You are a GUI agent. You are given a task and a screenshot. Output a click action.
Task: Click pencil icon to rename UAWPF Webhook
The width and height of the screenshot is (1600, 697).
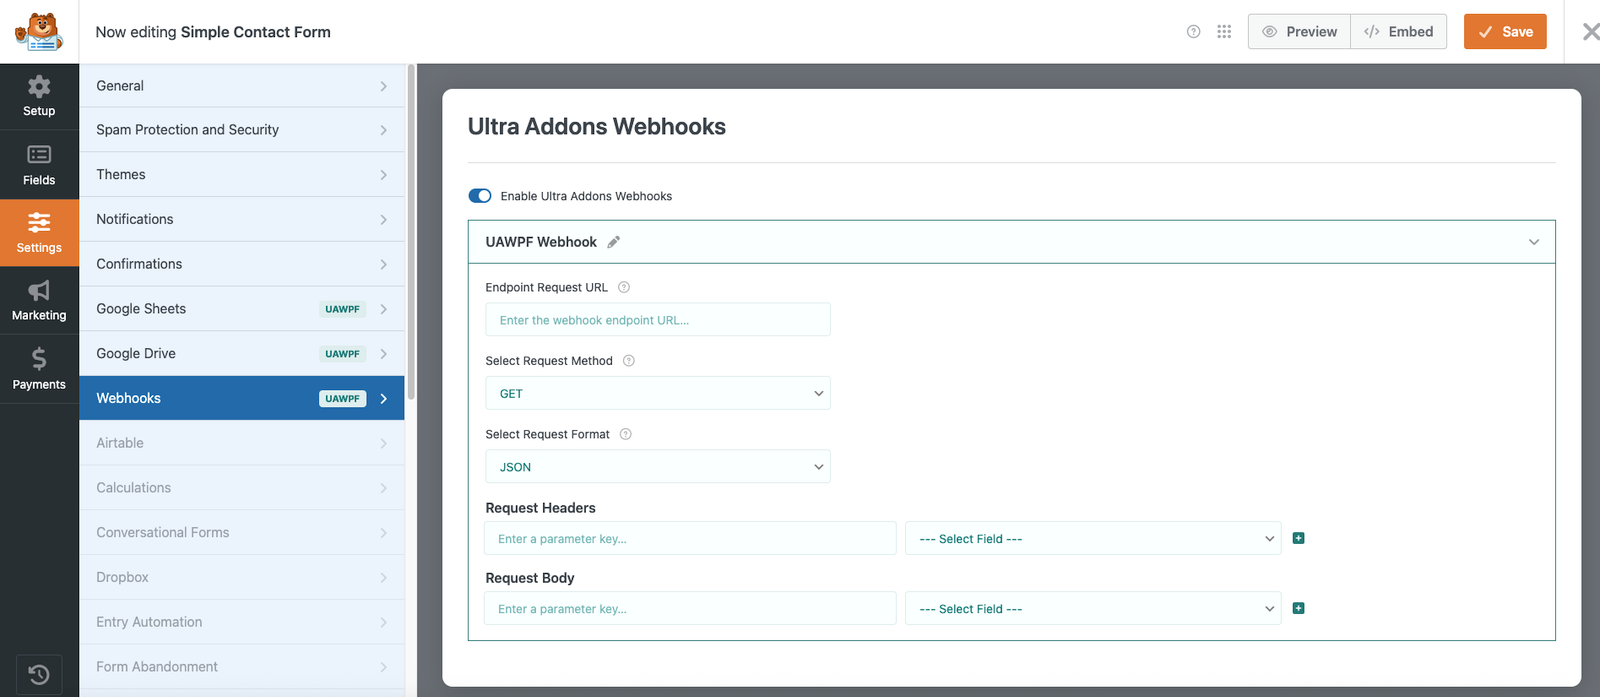[x=614, y=242]
